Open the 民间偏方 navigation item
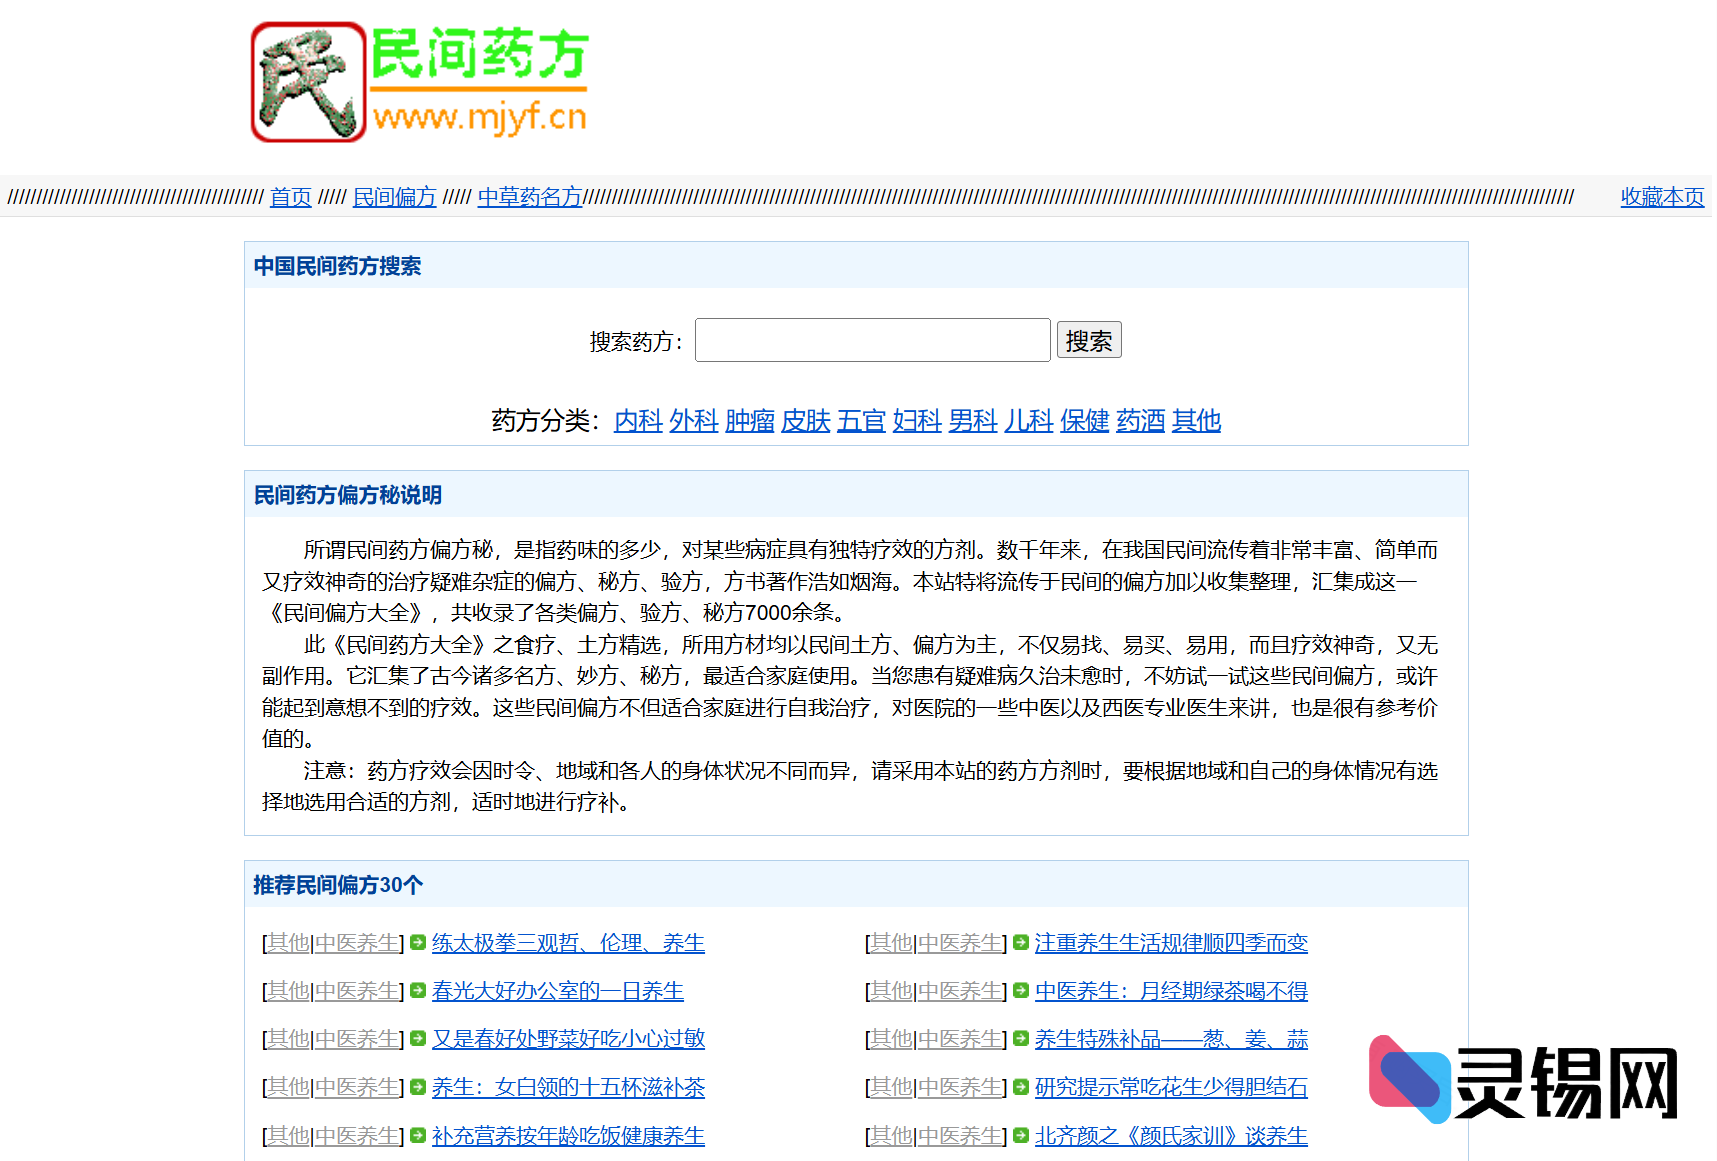This screenshot has height=1161, width=1717. [394, 197]
